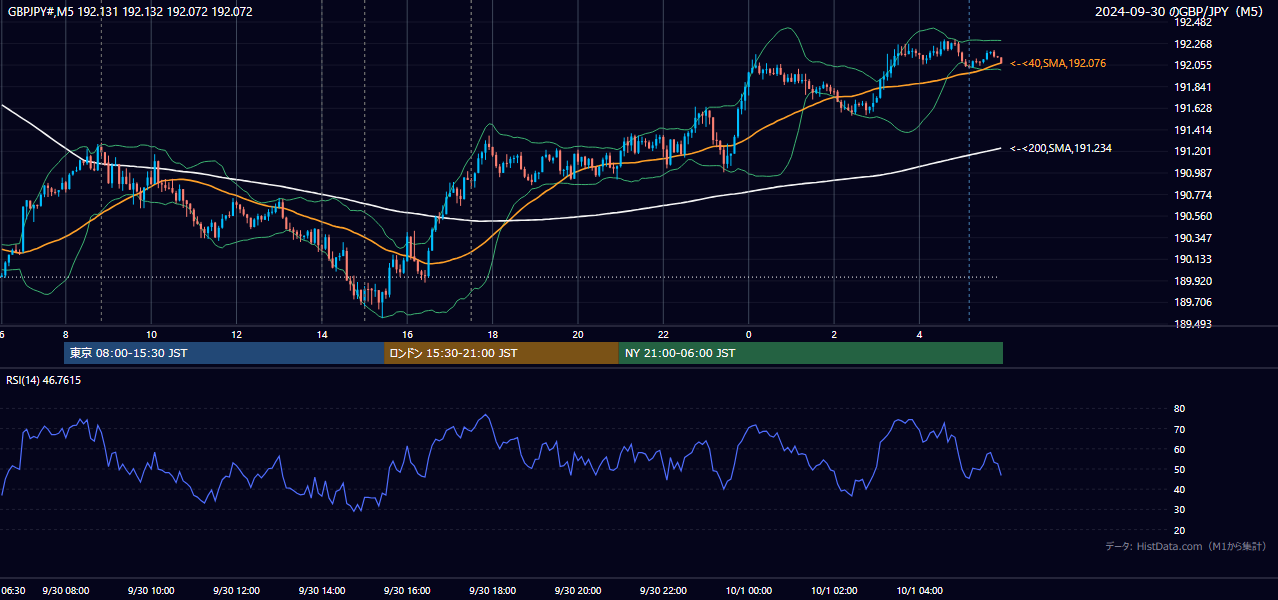Click hour label 16 under the price chart
1278x600 pixels.
tap(407, 334)
